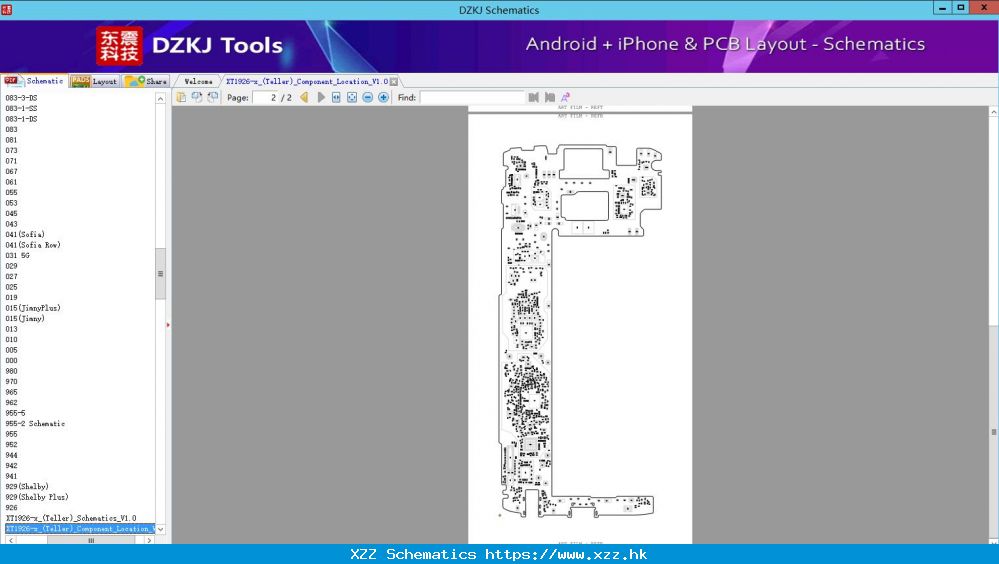
Task: Close the DZKJ Schematics window
Action: point(984,8)
